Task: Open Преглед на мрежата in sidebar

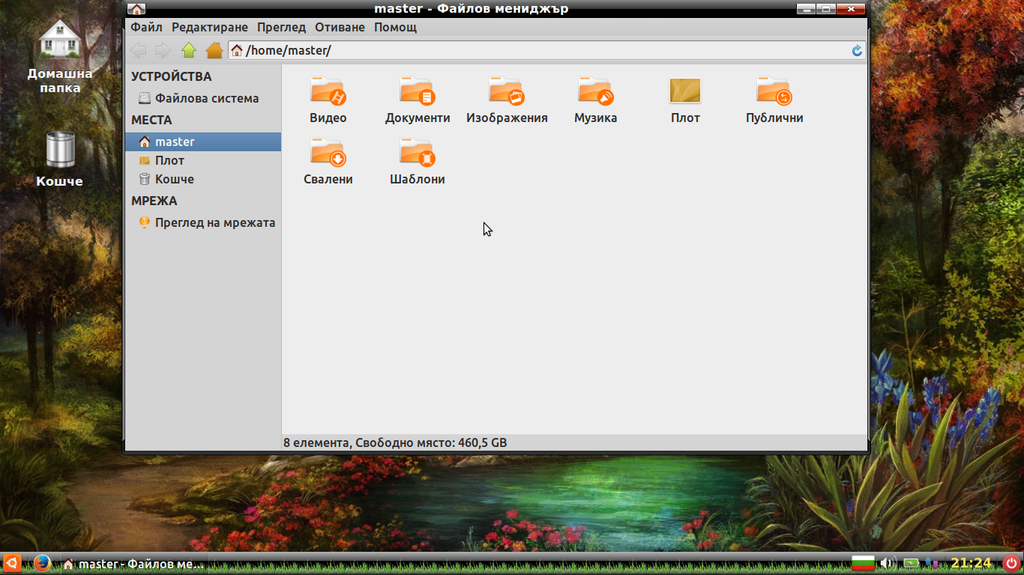Action: coord(203,223)
